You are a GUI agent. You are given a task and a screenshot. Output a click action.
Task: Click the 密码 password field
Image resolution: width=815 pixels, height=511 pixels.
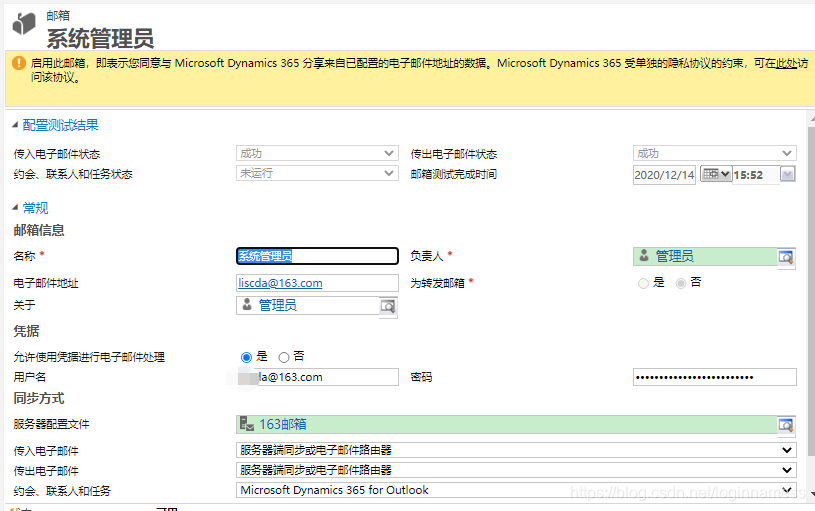tap(715, 377)
